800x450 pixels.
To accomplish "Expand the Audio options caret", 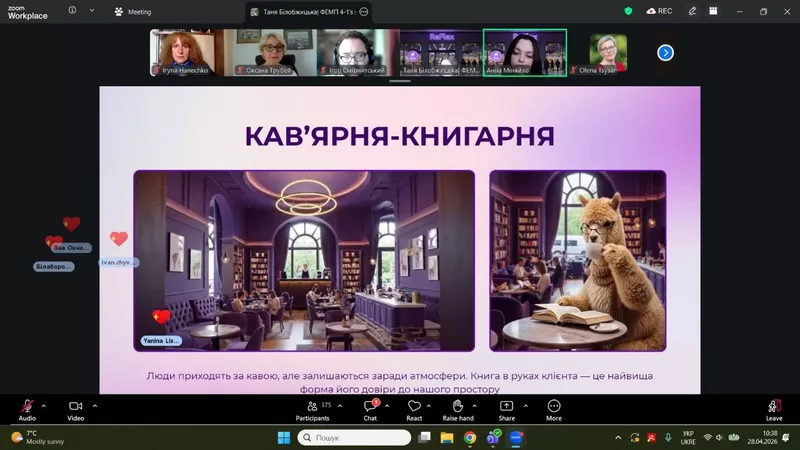I will coord(43,406).
